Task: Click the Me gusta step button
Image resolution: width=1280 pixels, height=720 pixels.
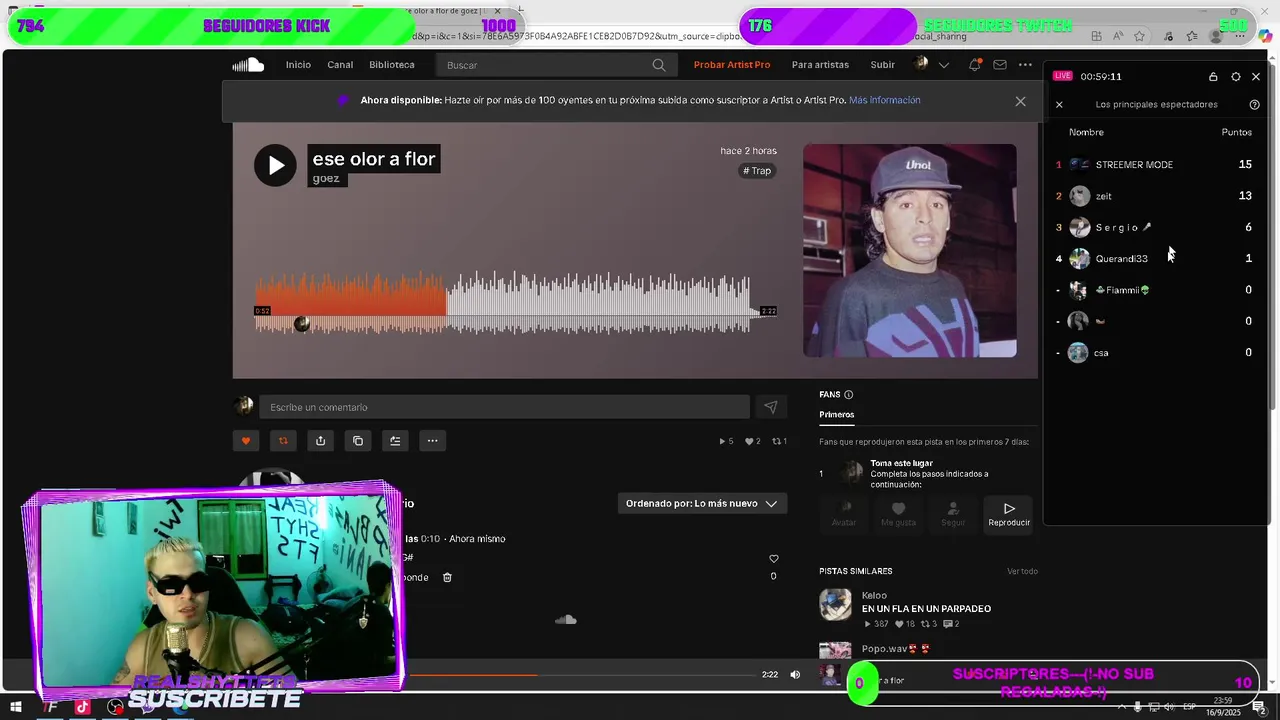Action: pyautogui.click(x=898, y=514)
